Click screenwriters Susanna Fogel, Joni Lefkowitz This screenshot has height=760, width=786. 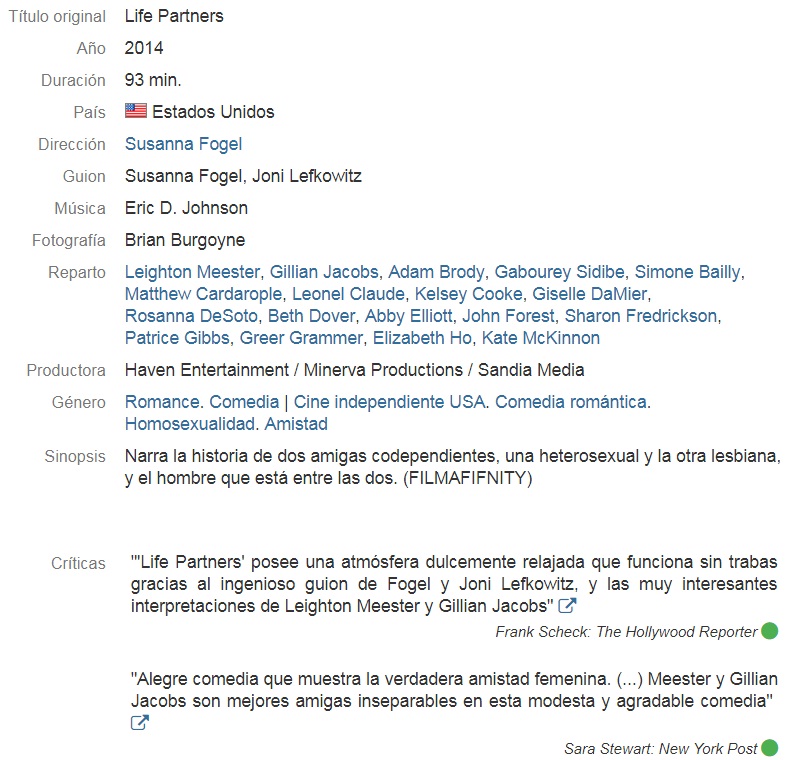pos(243,176)
